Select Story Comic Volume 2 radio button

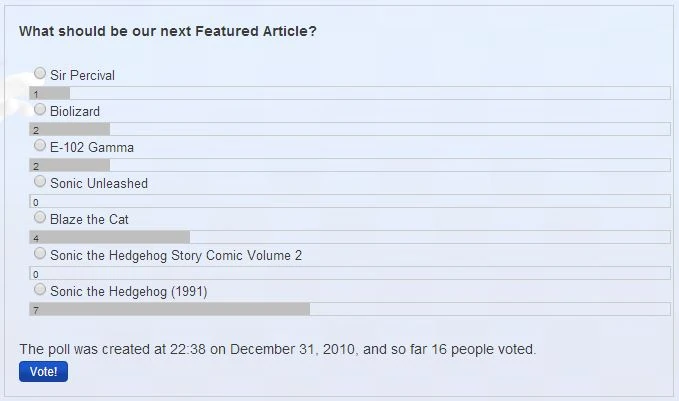pos(40,254)
